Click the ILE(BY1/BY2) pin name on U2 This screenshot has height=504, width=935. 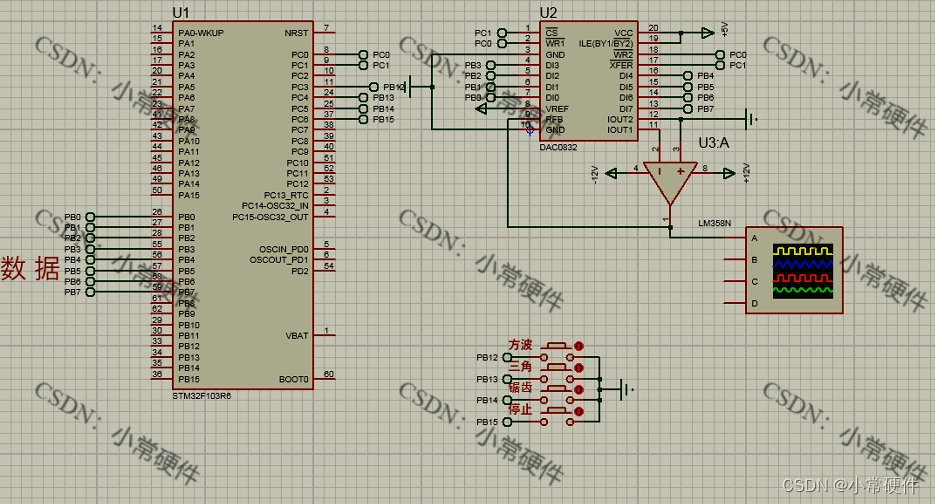[606, 44]
